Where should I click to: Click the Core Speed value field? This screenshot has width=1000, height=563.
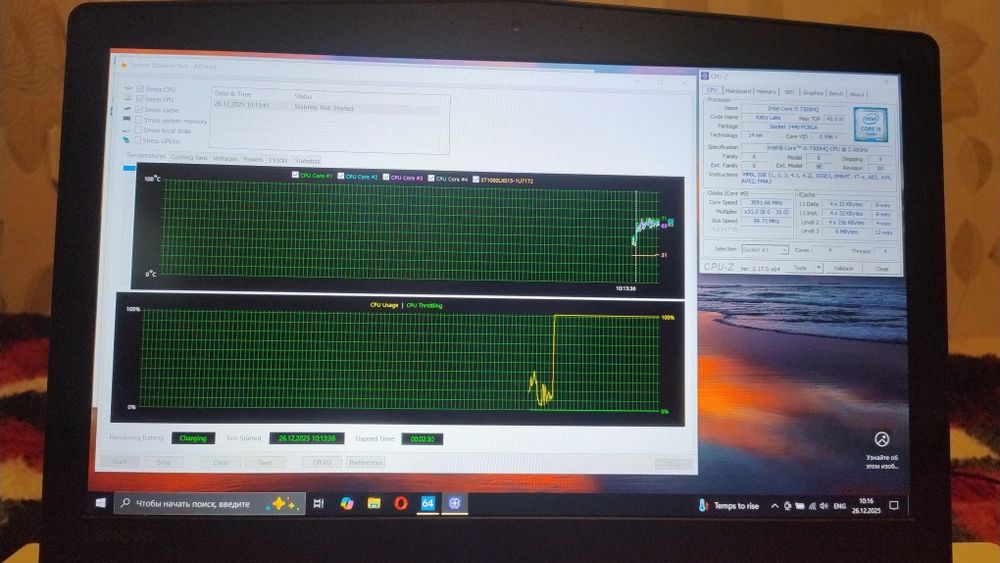(x=766, y=203)
